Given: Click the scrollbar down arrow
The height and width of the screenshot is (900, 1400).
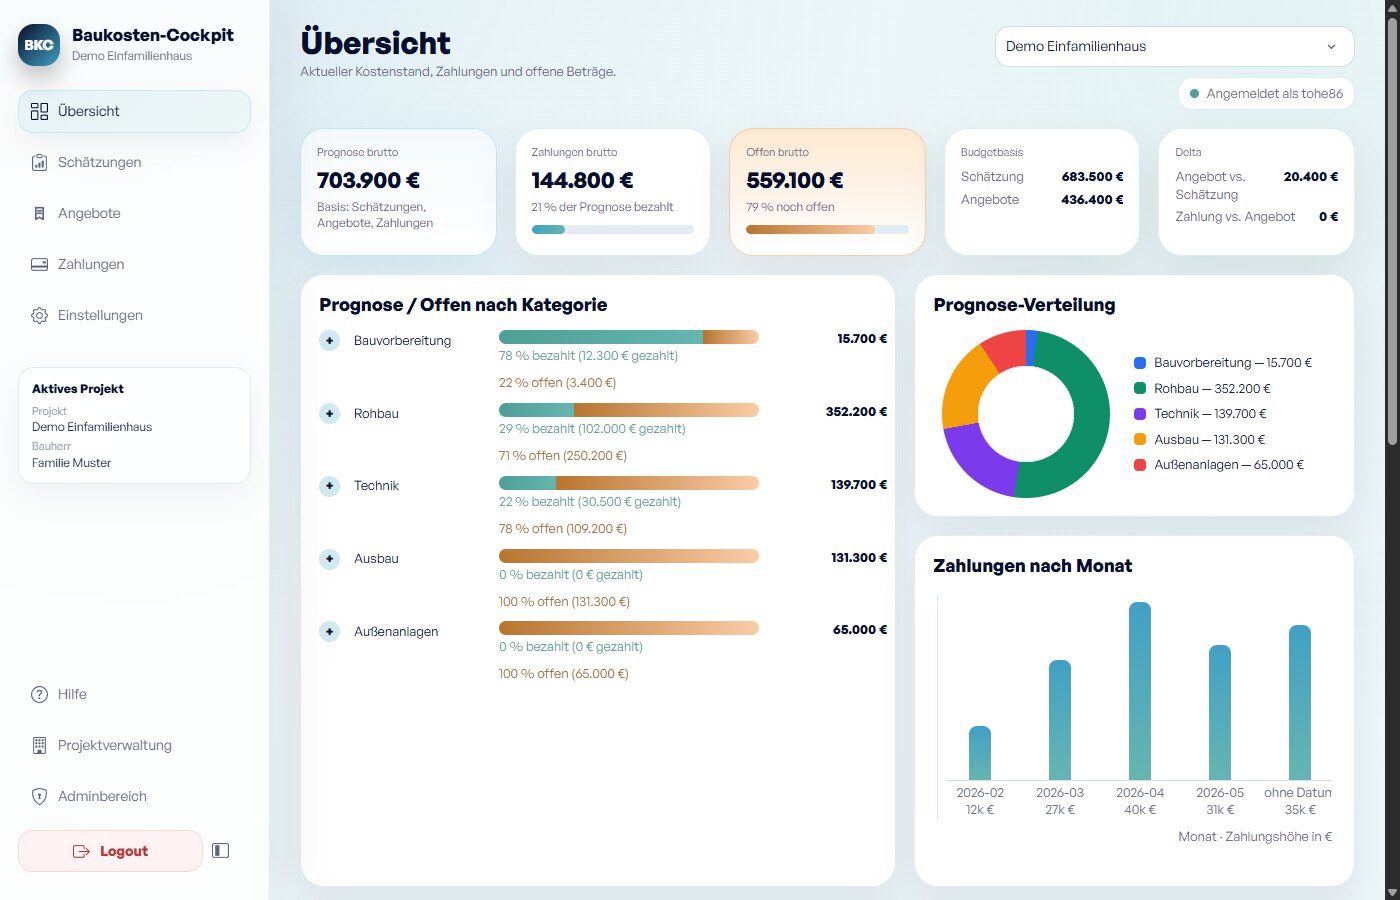Looking at the screenshot, I should coord(1392,892).
